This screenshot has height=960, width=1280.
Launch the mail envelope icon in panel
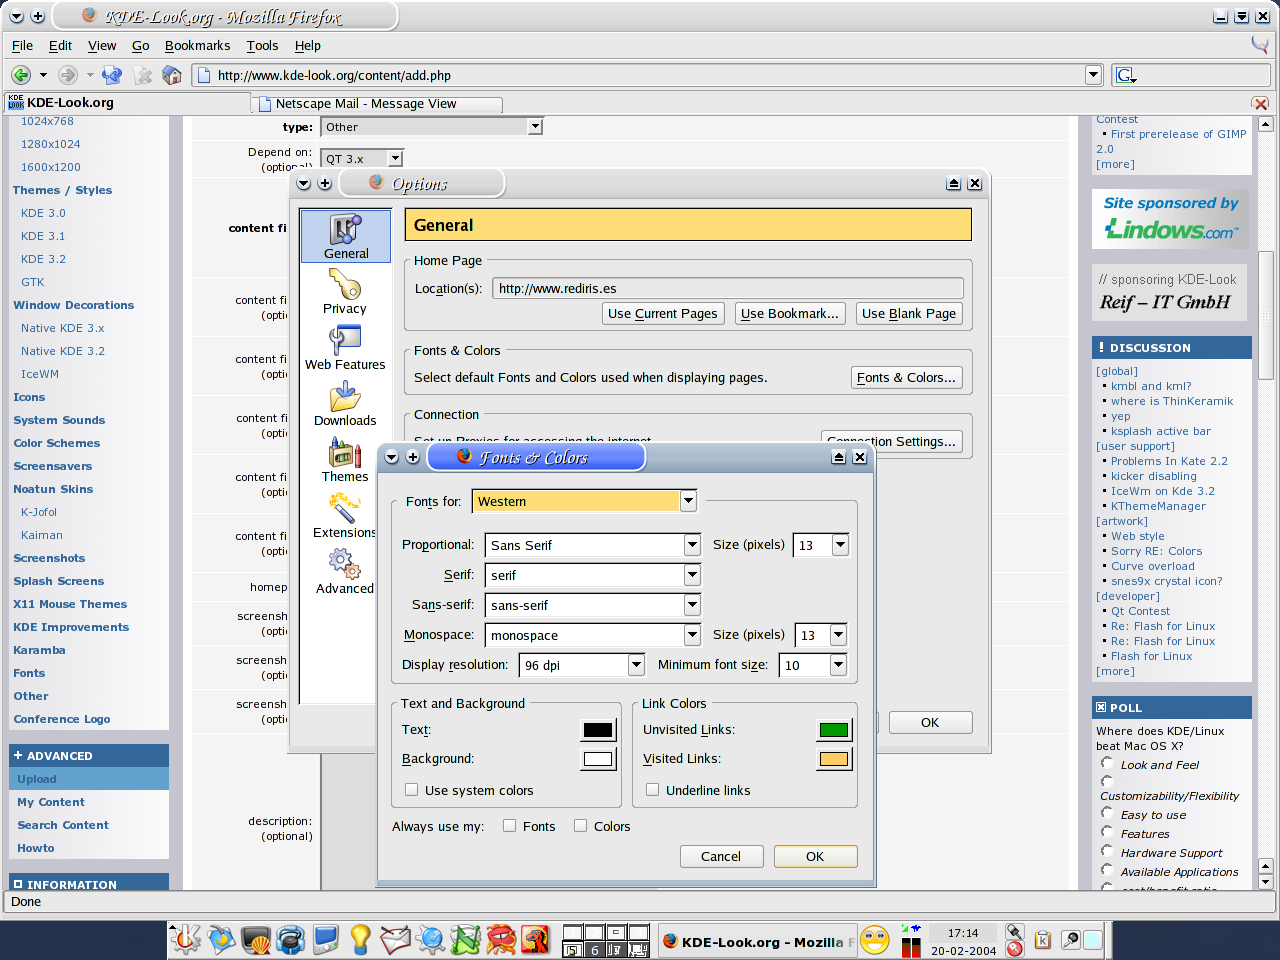pyautogui.click(x=396, y=940)
